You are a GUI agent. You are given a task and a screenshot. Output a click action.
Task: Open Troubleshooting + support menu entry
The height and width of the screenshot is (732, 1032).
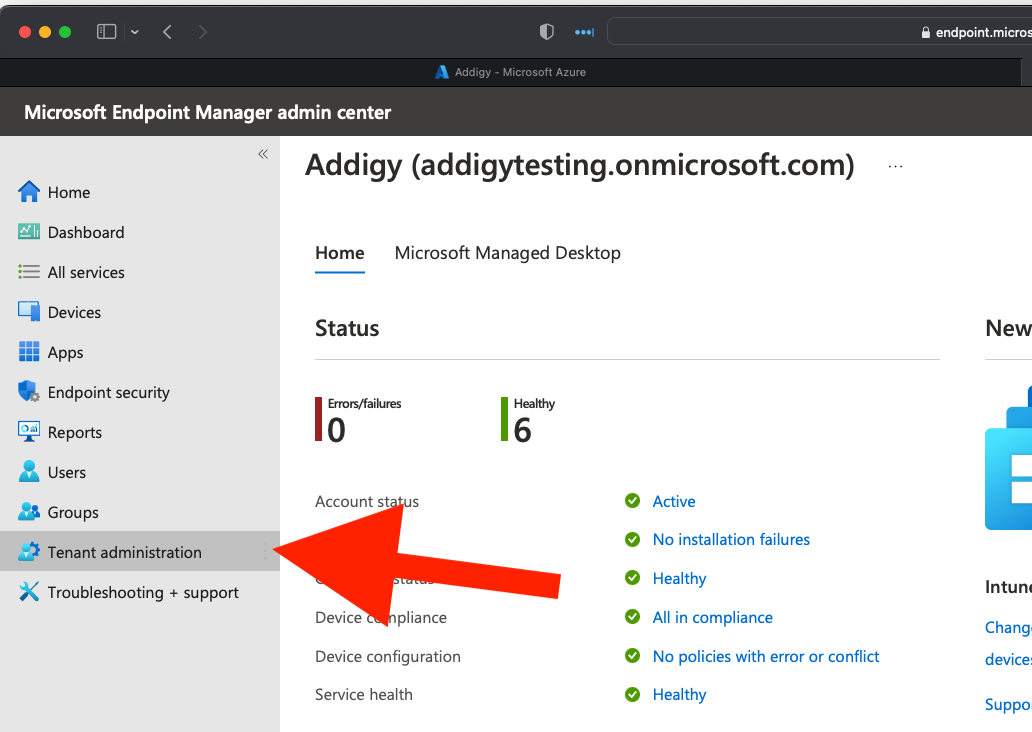point(143,592)
